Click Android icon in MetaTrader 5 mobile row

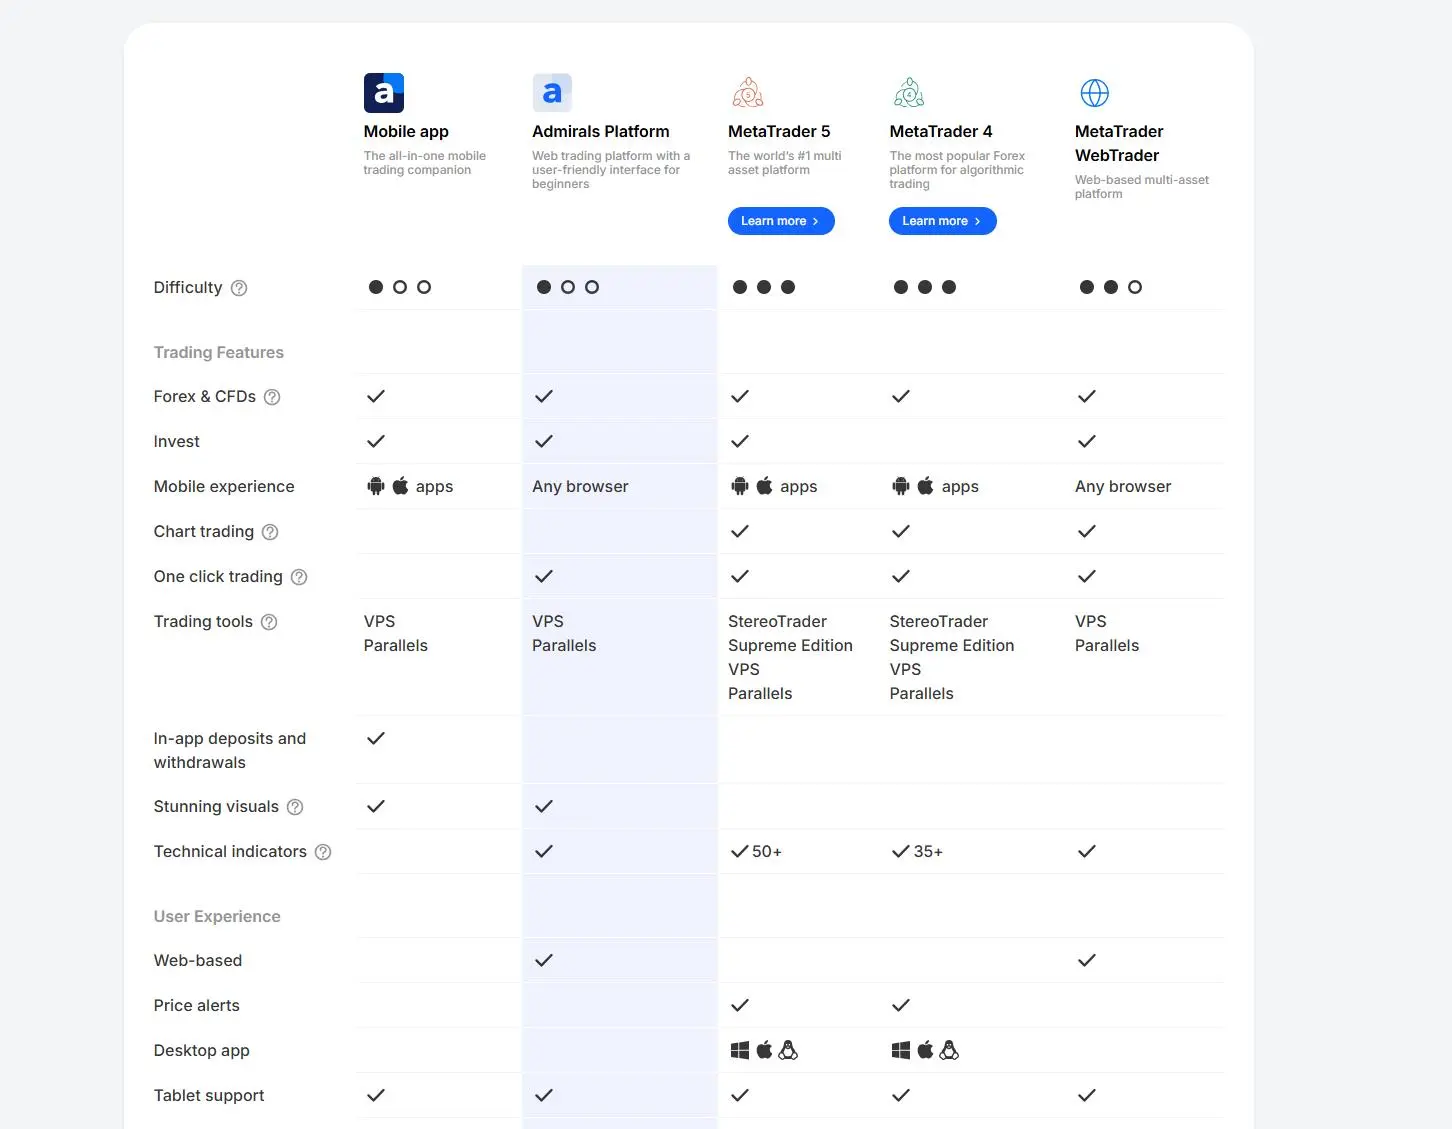pos(740,486)
